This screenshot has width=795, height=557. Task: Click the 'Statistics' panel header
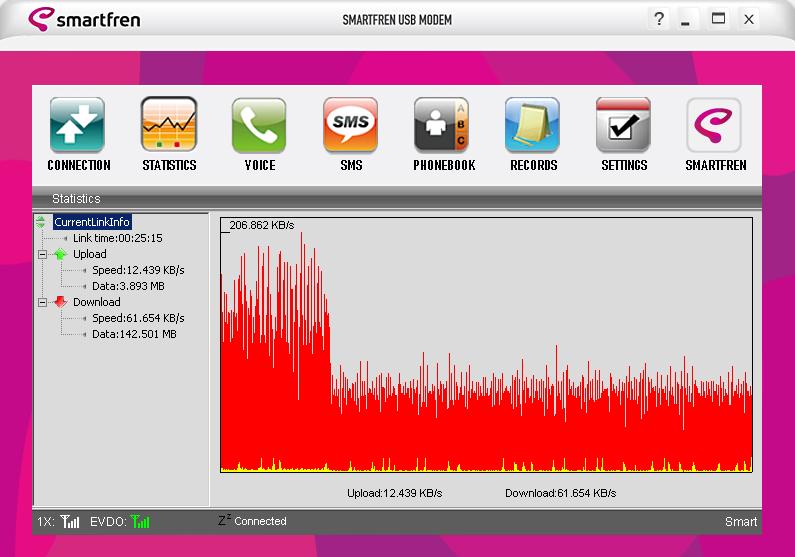[x=76, y=199]
